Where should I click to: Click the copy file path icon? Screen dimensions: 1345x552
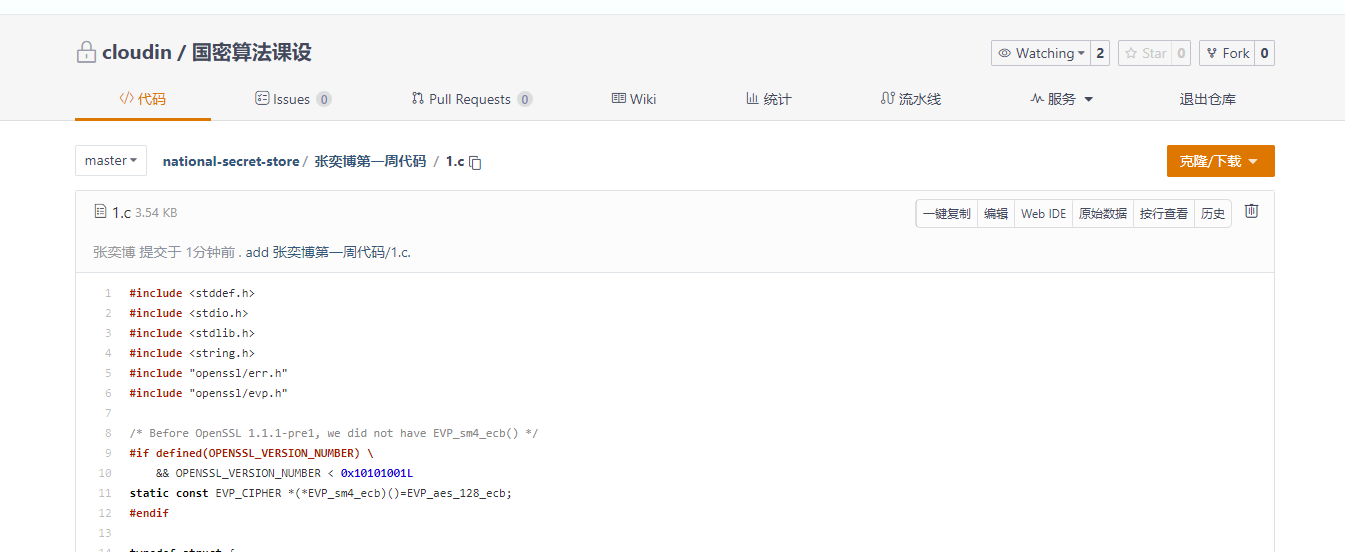pos(476,162)
